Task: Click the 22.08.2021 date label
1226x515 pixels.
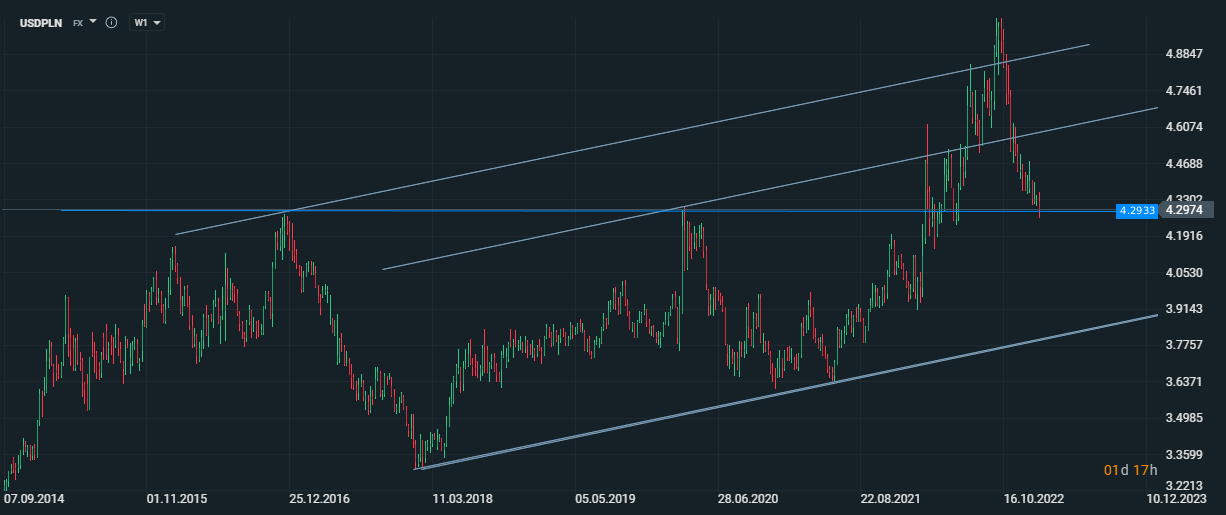Action: pyautogui.click(x=890, y=497)
